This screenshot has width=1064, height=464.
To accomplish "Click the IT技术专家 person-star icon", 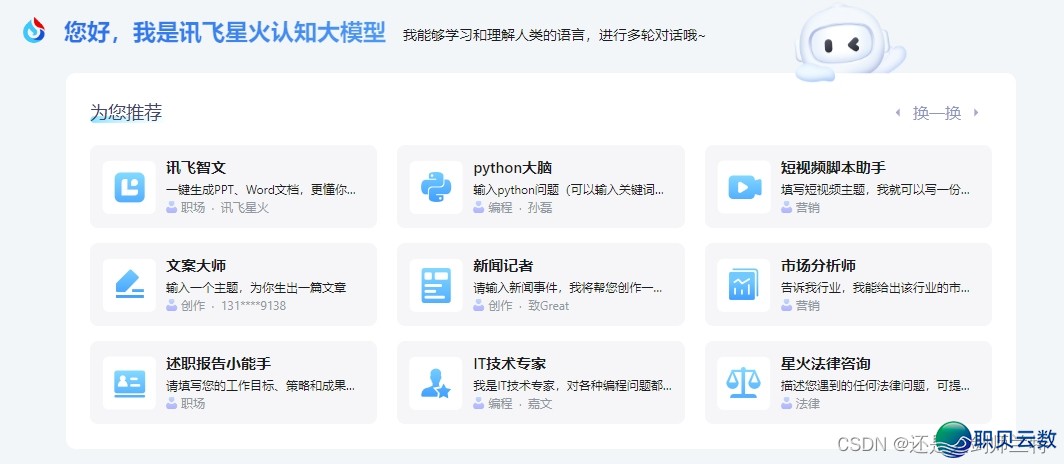I will pyautogui.click(x=436, y=383).
